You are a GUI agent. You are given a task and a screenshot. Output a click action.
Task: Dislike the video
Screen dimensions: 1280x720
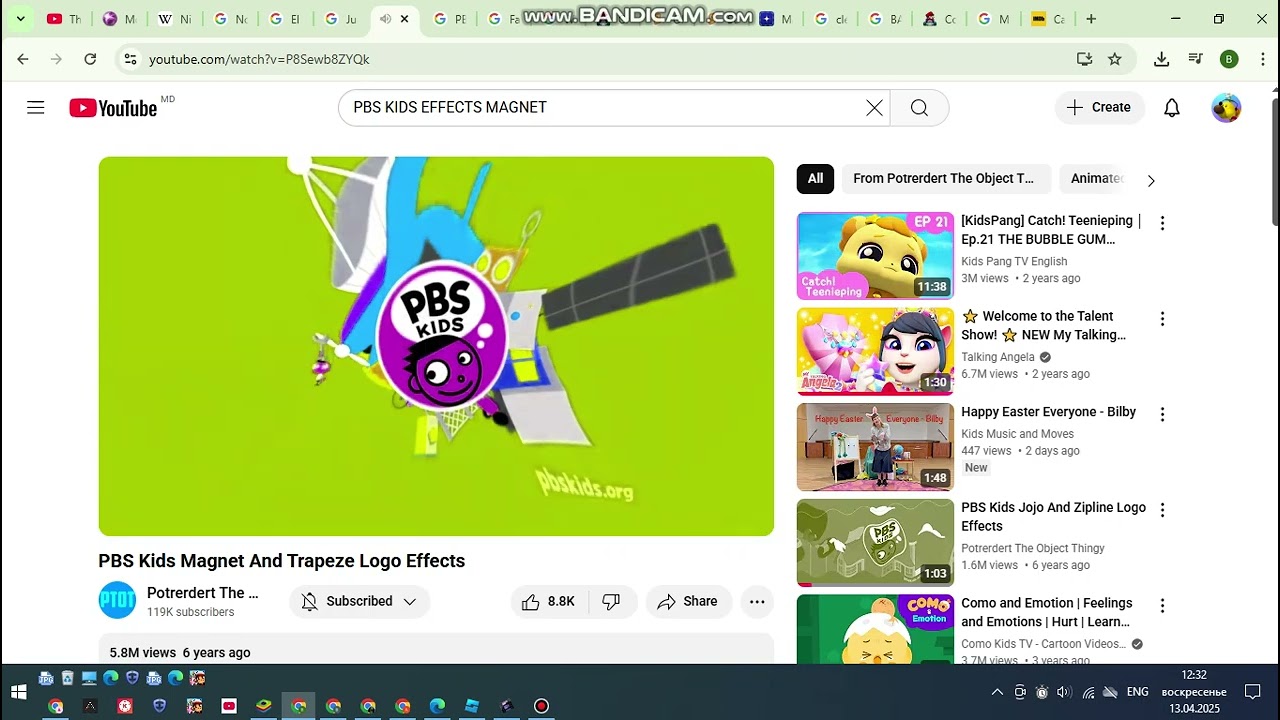pyautogui.click(x=612, y=601)
